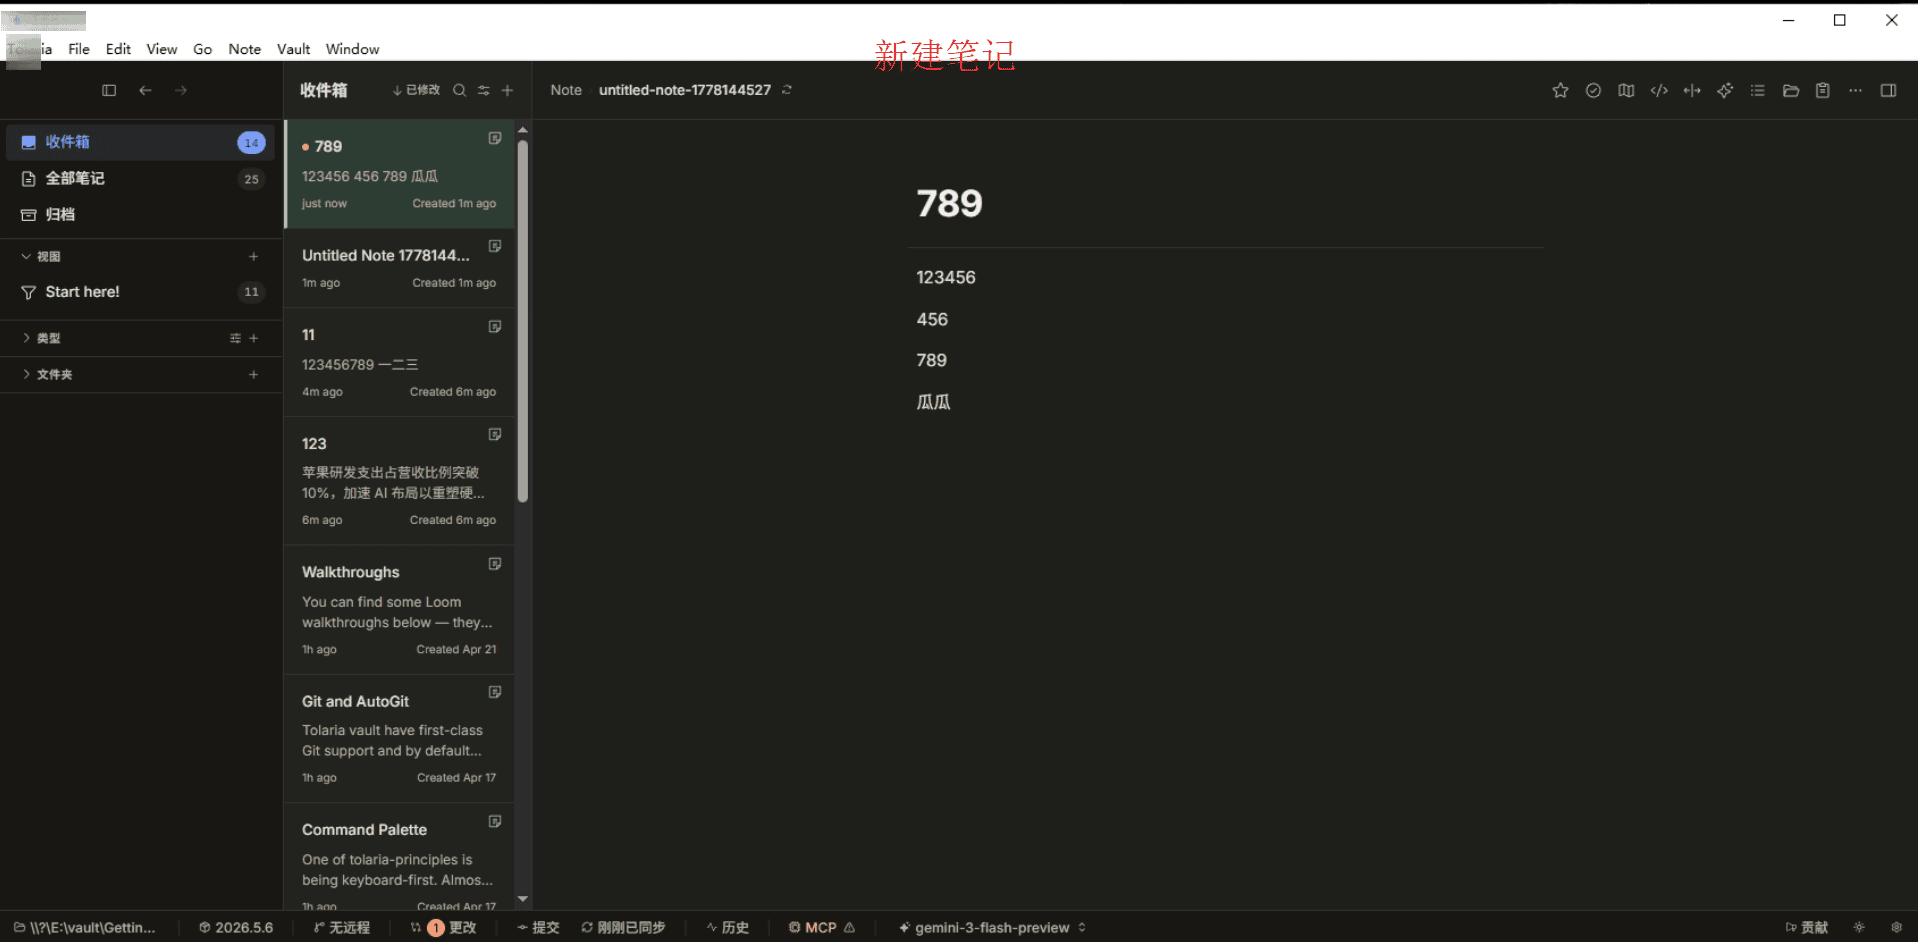Expand the 类型 section
This screenshot has height=942, width=1918.
tap(41, 338)
